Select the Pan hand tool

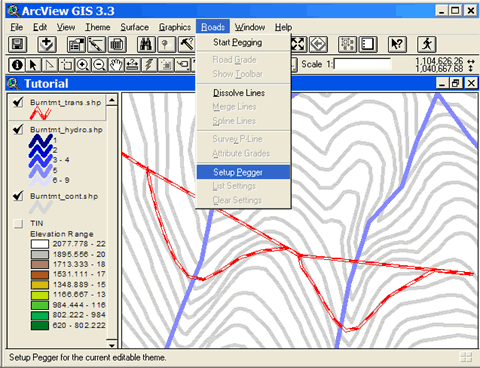click(x=116, y=65)
